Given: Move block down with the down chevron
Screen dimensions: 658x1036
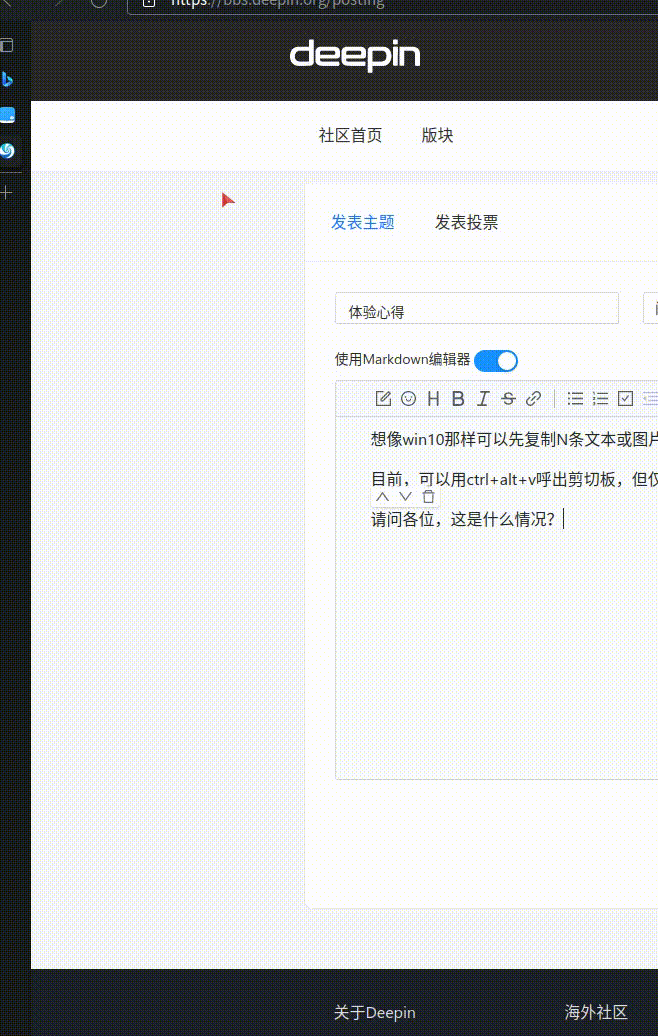Looking at the screenshot, I should pyautogui.click(x=406, y=497).
